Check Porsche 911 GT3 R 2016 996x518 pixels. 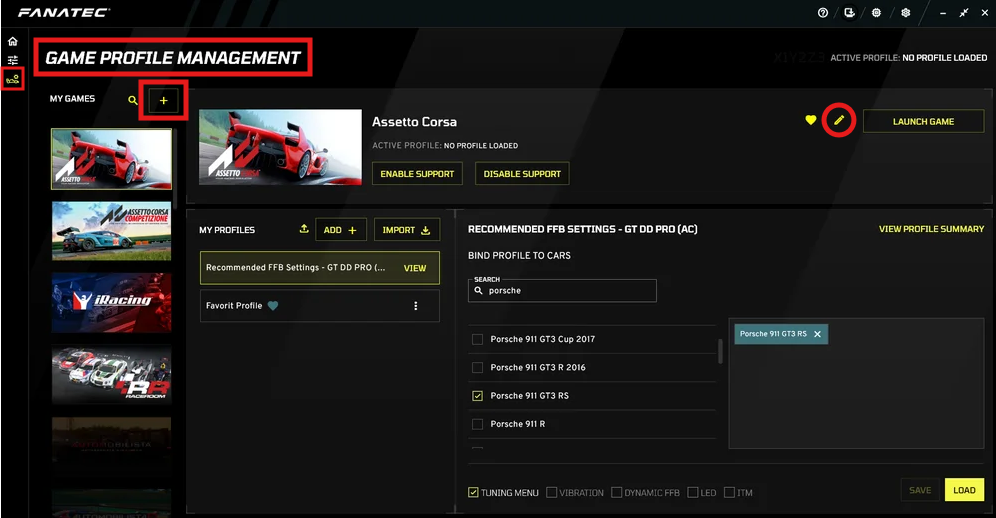[x=478, y=367]
